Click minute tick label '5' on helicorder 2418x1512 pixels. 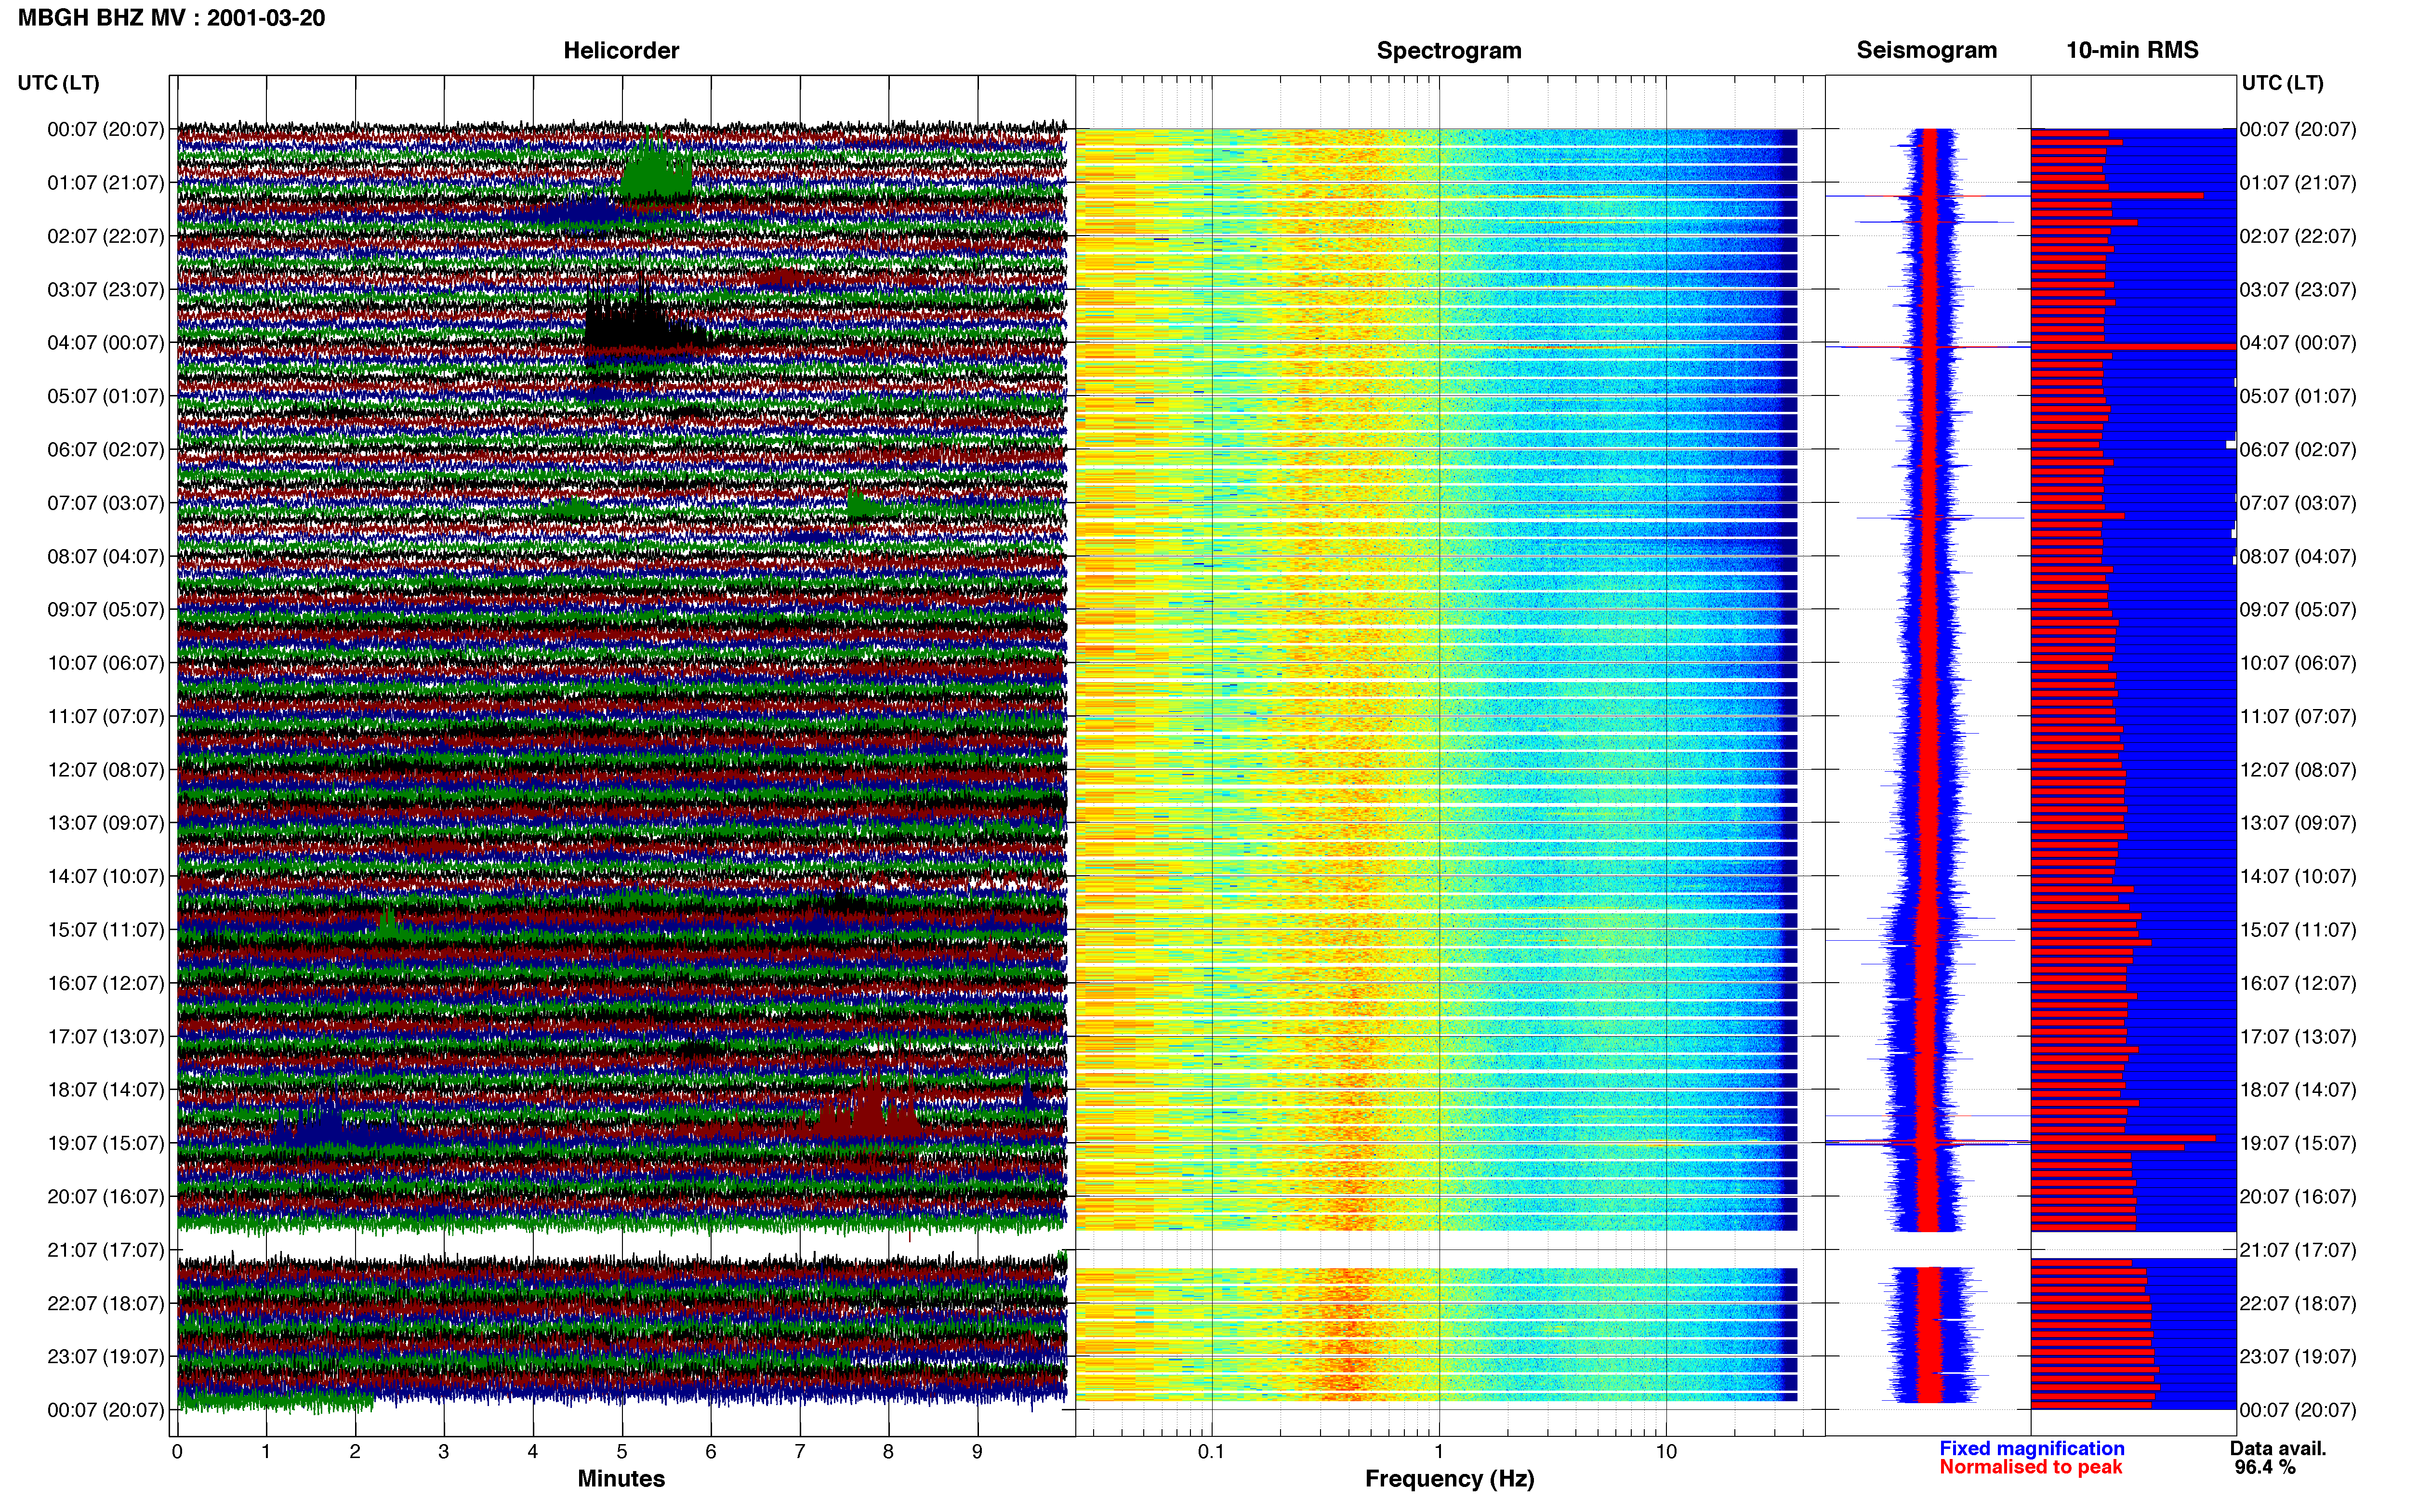click(x=622, y=1452)
